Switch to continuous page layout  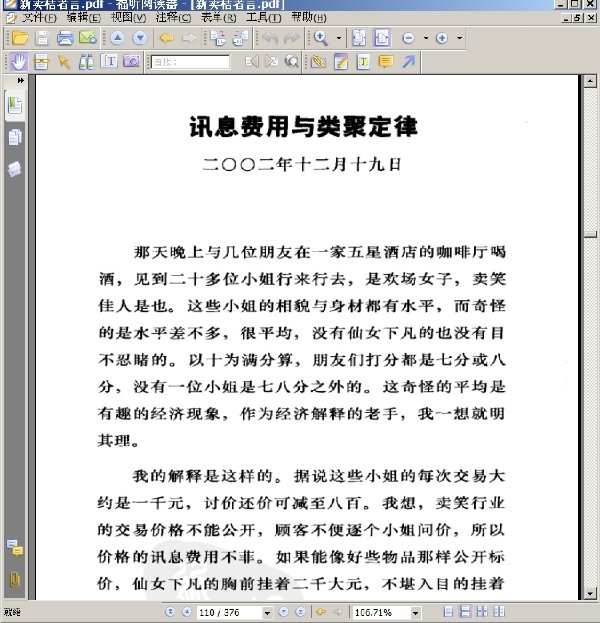(x=465, y=611)
